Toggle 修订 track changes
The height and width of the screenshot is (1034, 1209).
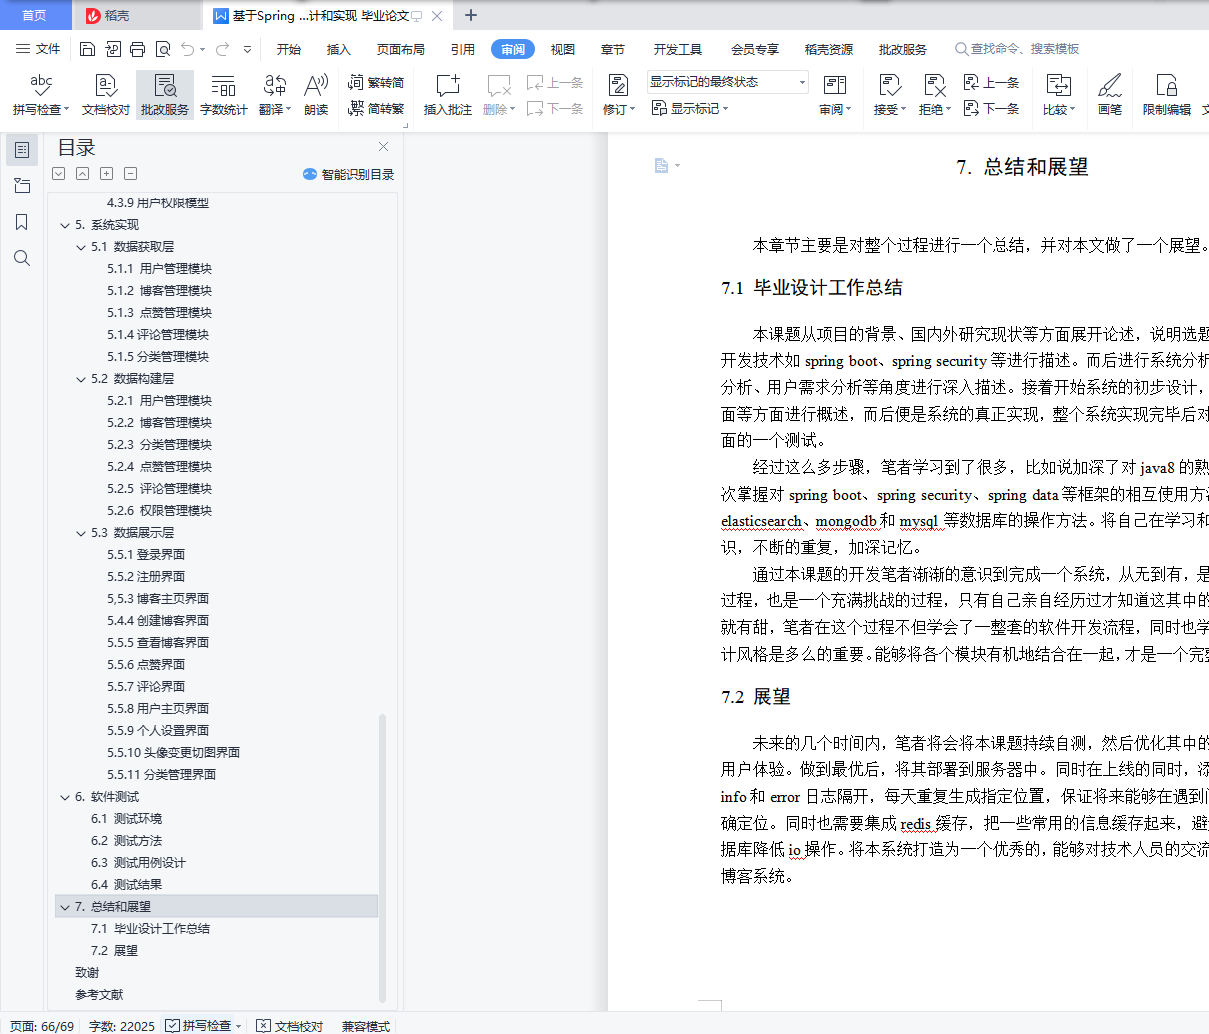(619, 95)
